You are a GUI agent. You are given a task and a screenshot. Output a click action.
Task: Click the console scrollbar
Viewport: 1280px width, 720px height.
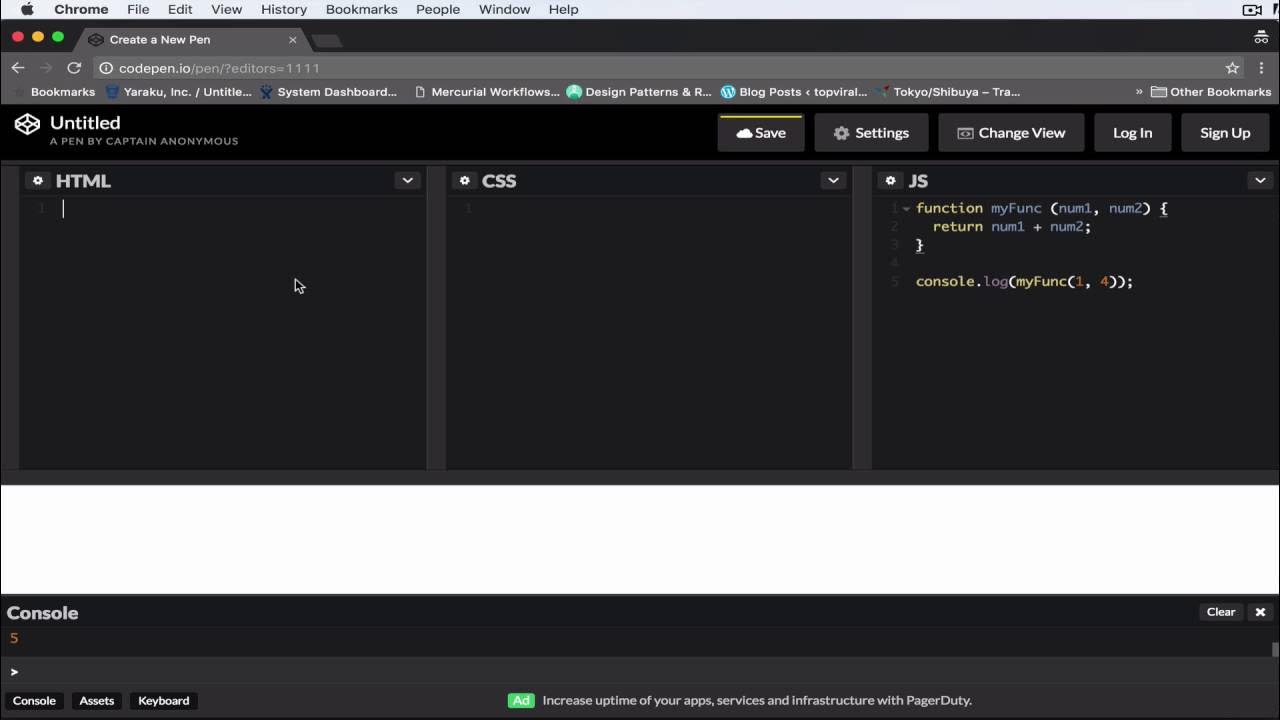pyautogui.click(x=1275, y=650)
